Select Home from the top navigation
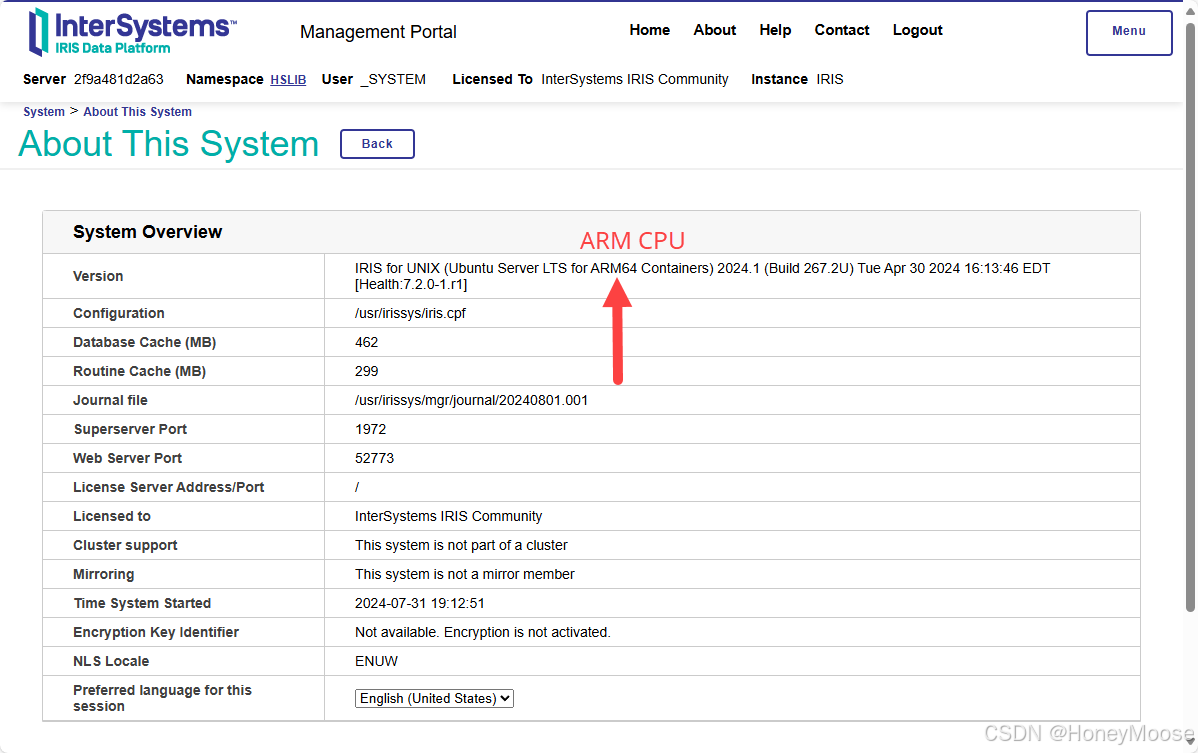1198x753 pixels. click(x=649, y=30)
